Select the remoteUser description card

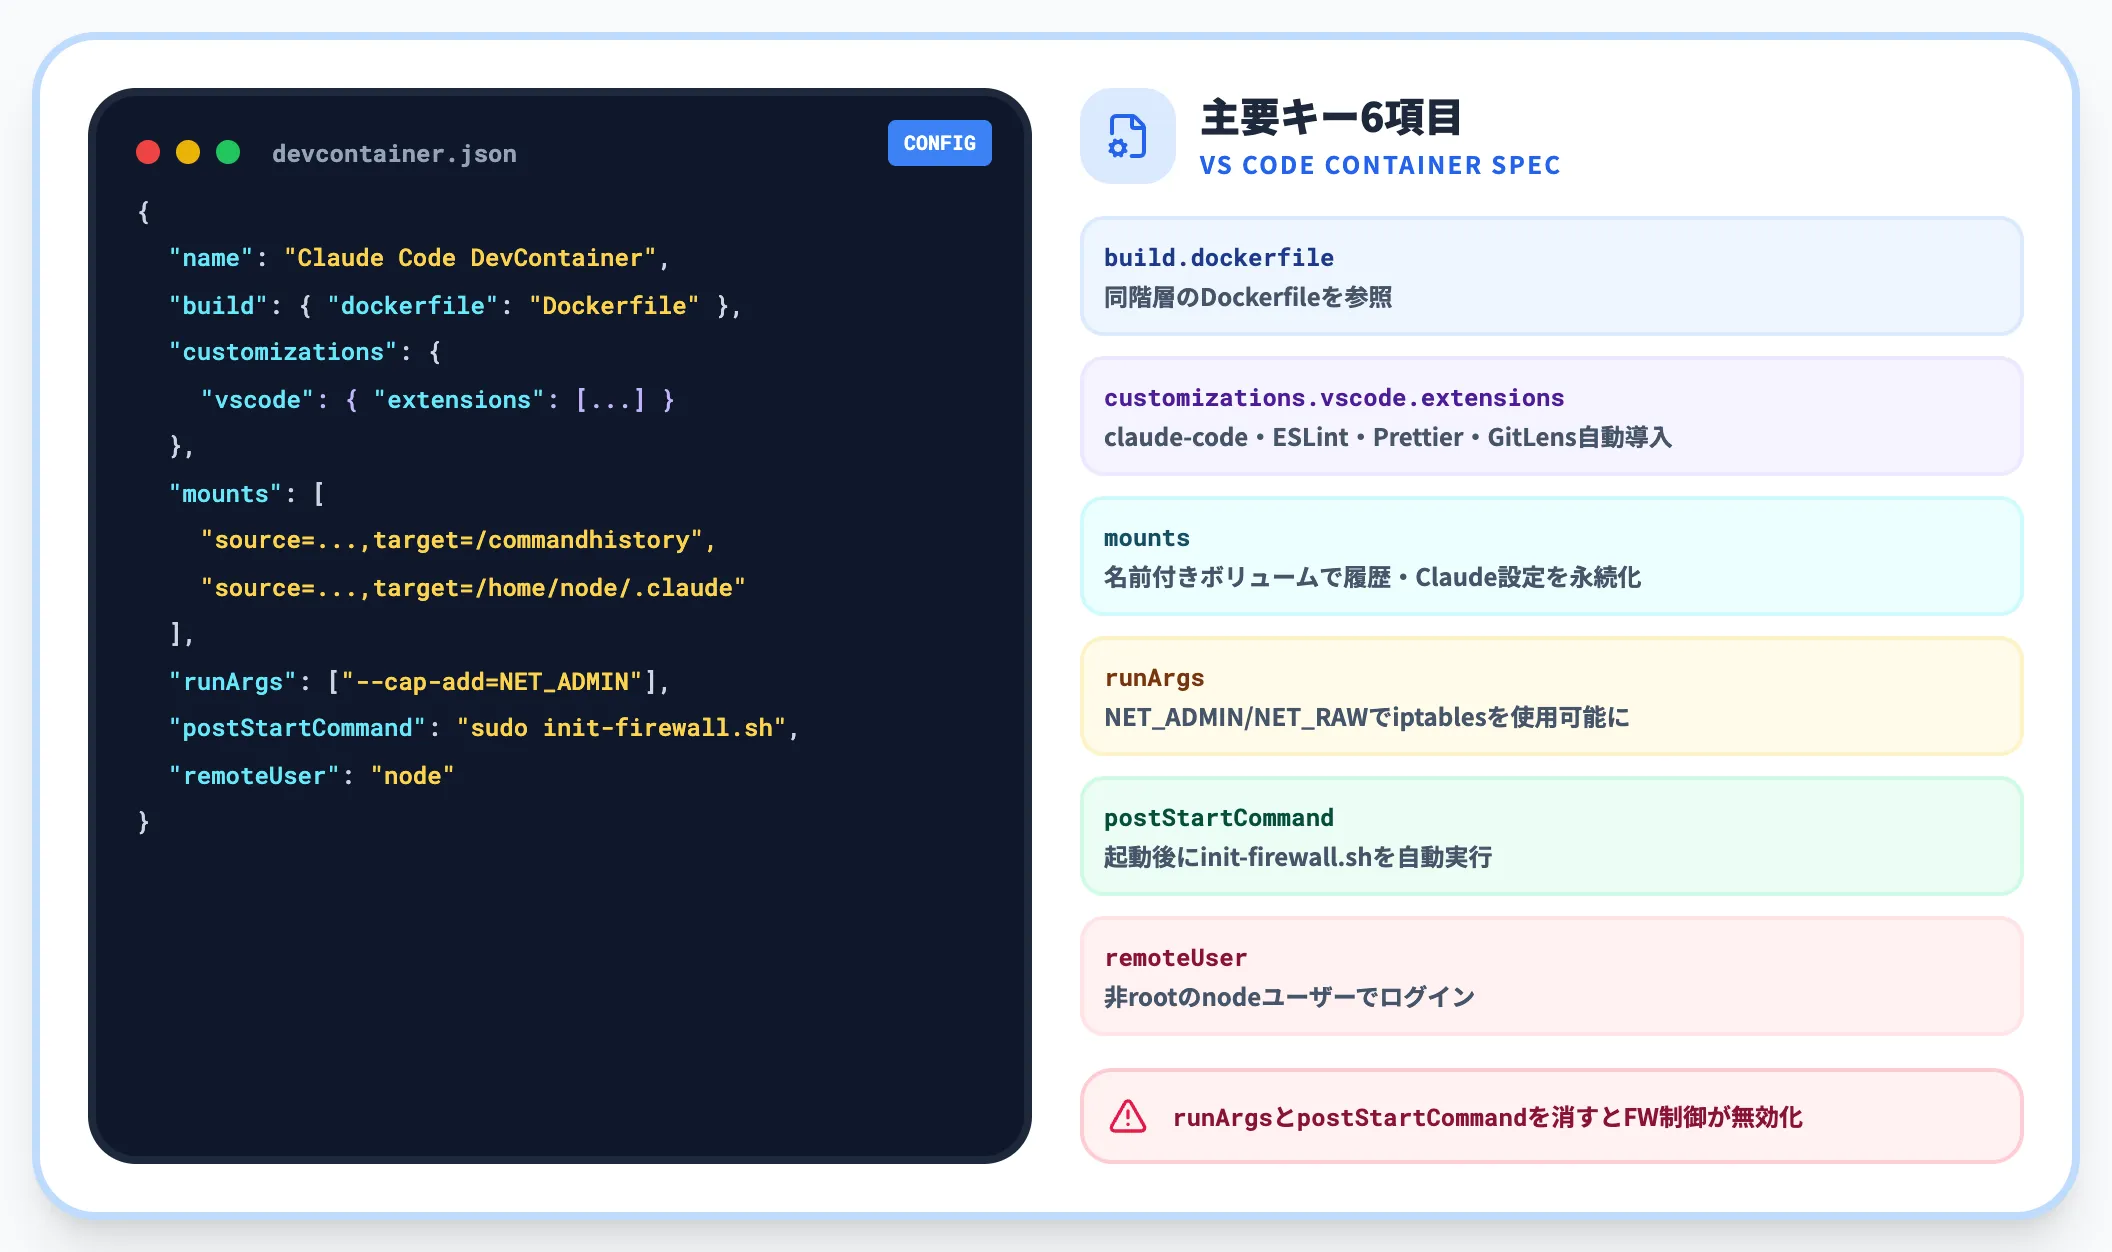[1551, 976]
